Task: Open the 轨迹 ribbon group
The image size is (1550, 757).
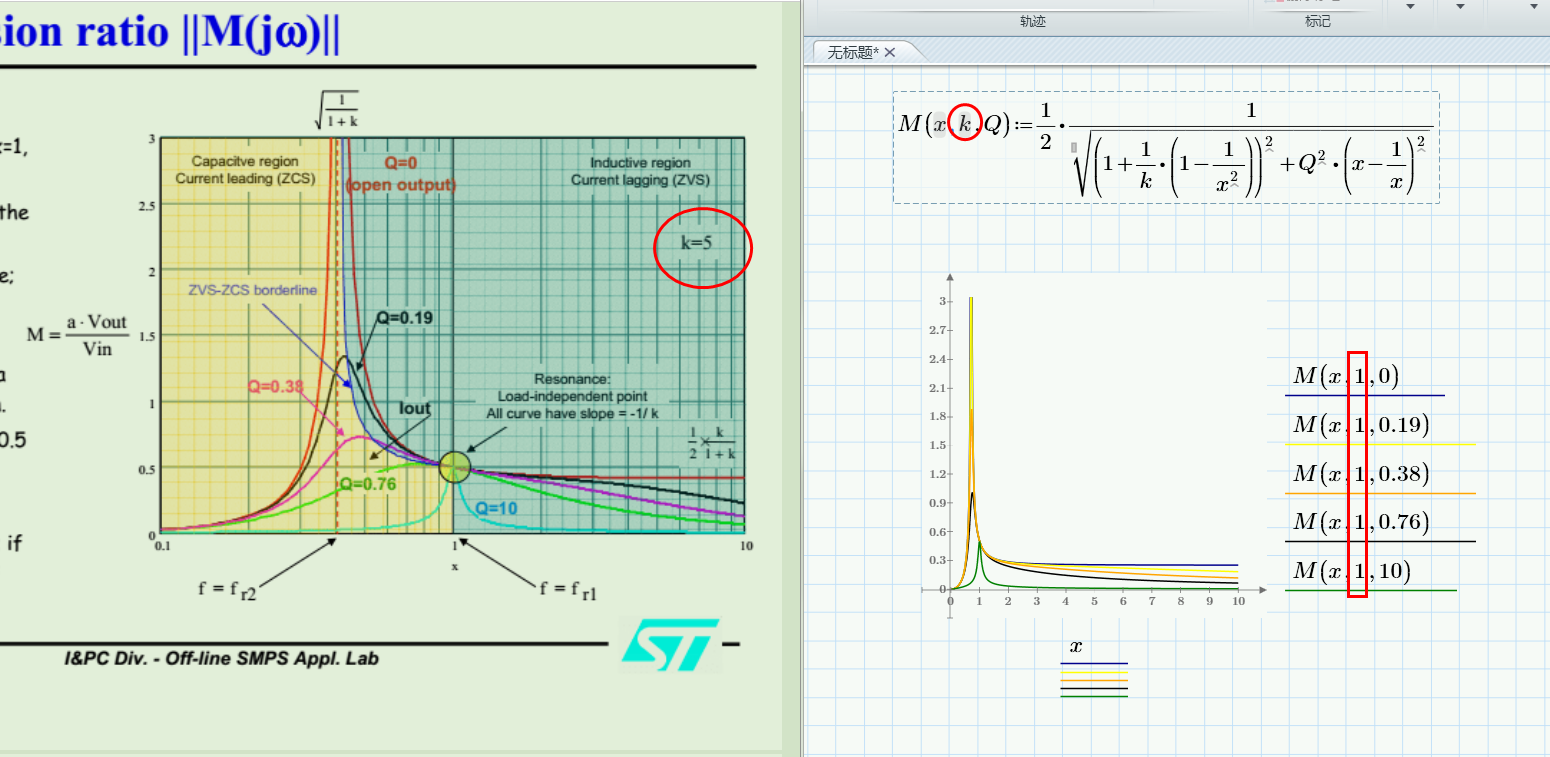Action: [1033, 21]
